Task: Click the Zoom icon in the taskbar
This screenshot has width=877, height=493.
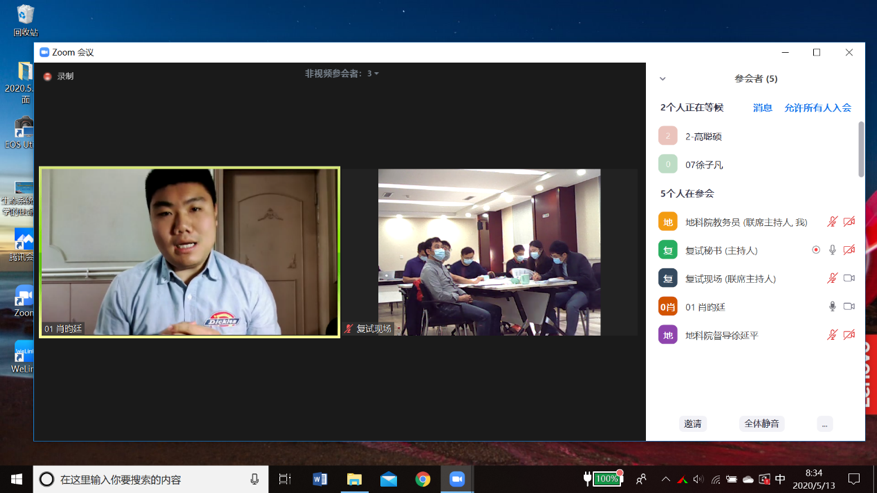Action: (457, 479)
